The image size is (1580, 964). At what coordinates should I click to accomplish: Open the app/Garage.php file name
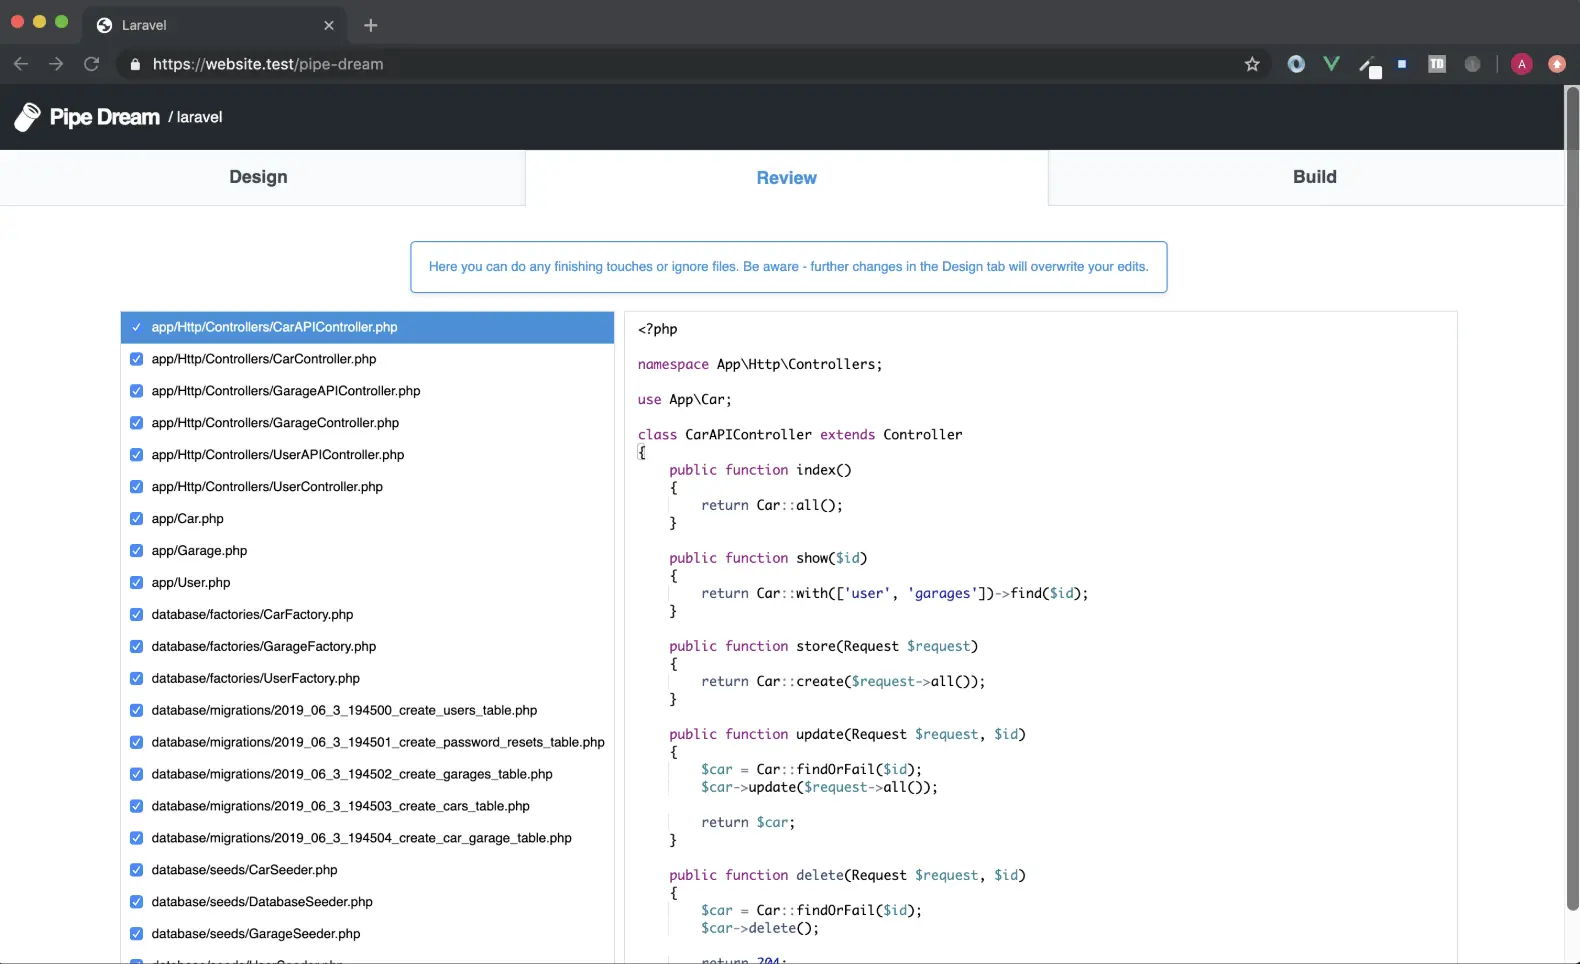(x=199, y=551)
